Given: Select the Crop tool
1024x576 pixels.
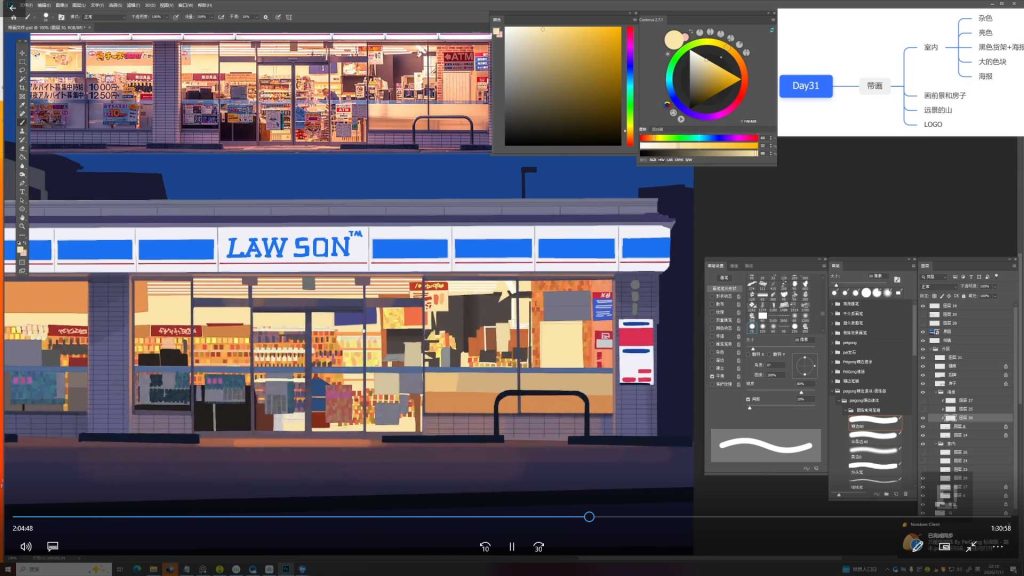Looking at the screenshot, I should [x=22, y=88].
